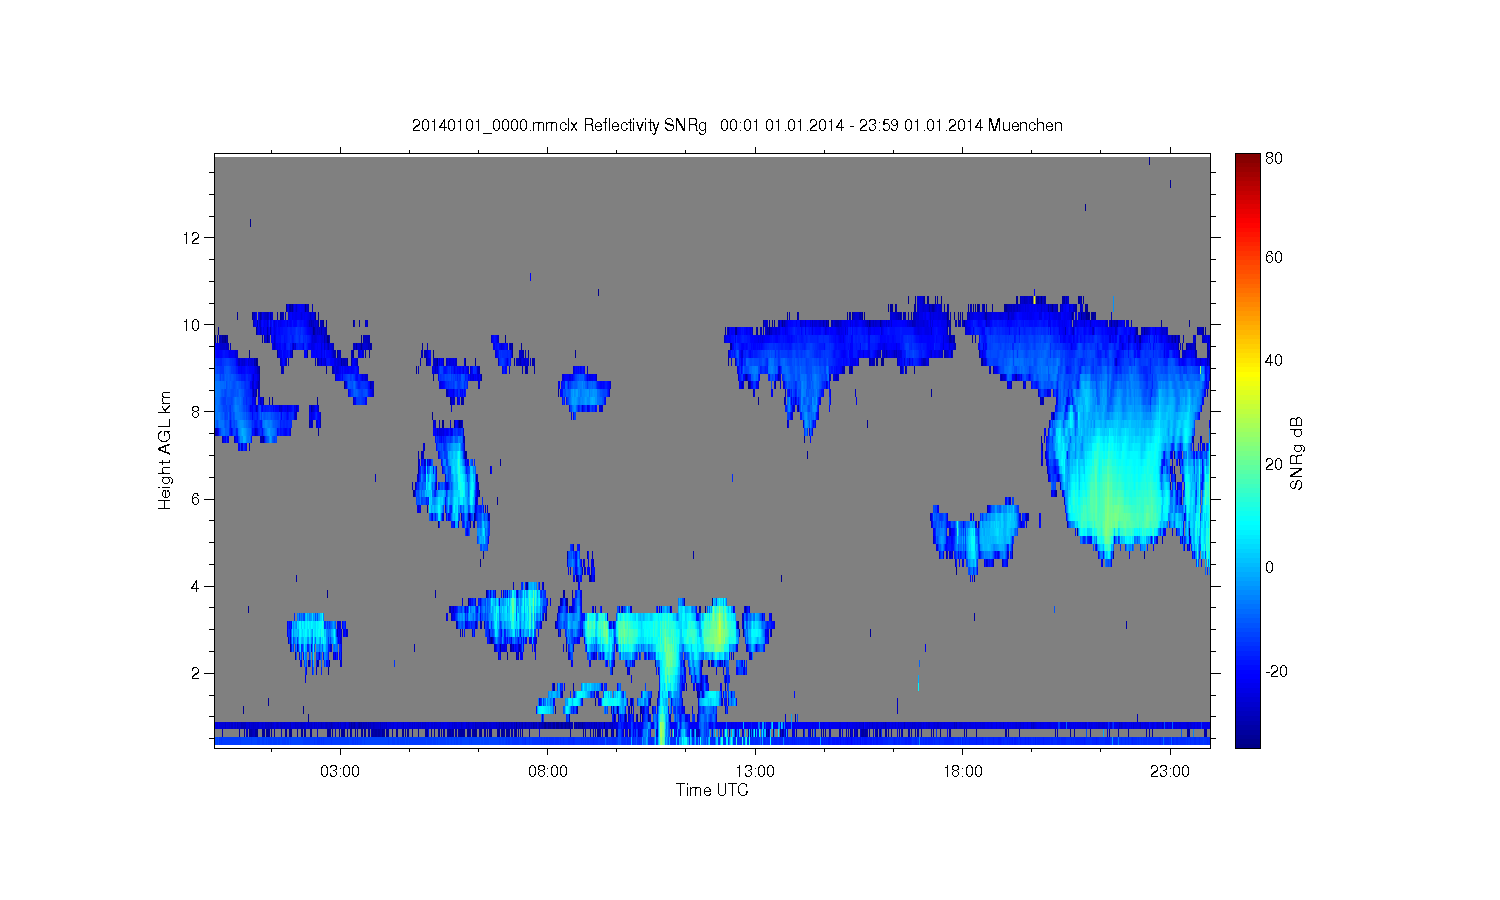Click the colorbar value '40'
This screenshot has width=1500, height=900.
(x=1274, y=361)
